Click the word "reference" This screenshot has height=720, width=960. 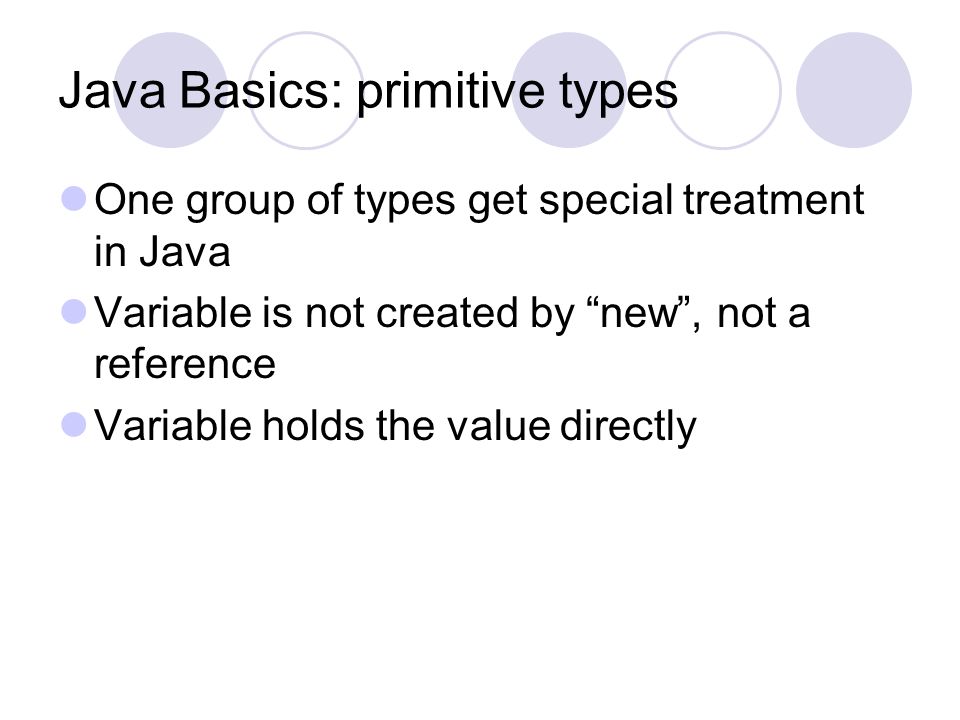(x=185, y=364)
